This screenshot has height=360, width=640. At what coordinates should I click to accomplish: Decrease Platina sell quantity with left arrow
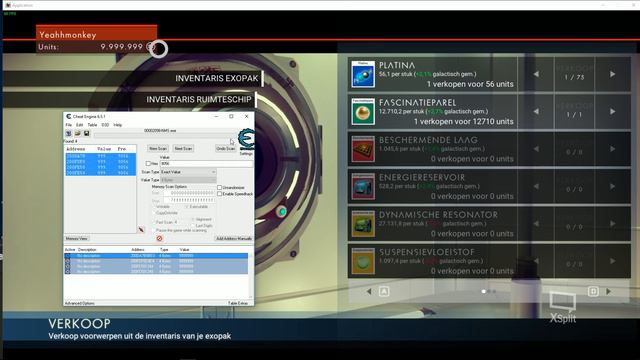point(536,74)
